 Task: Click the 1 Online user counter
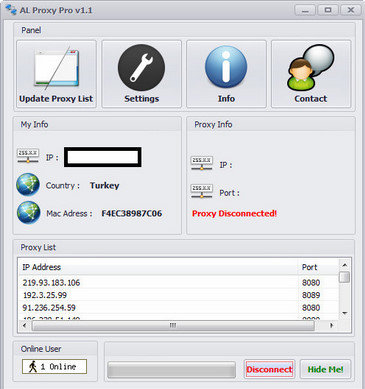tap(54, 367)
